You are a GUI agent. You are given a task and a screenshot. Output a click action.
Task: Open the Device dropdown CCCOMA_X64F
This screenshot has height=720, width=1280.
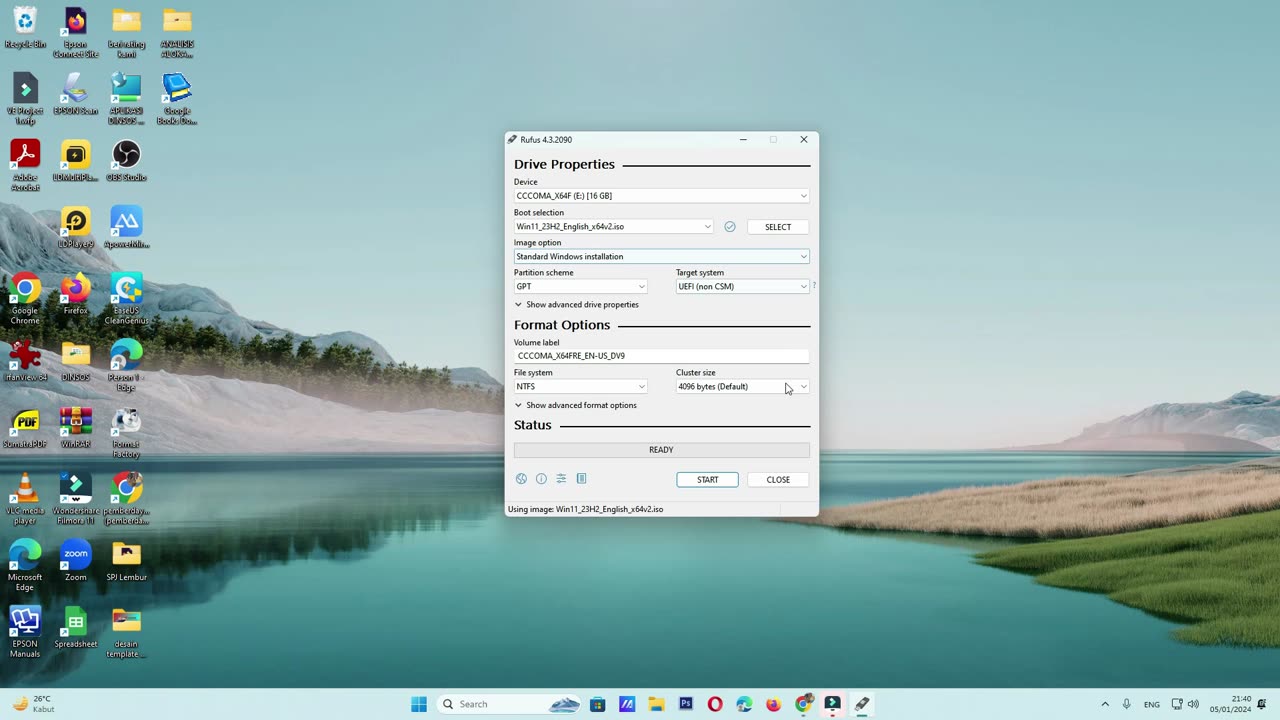(661, 196)
